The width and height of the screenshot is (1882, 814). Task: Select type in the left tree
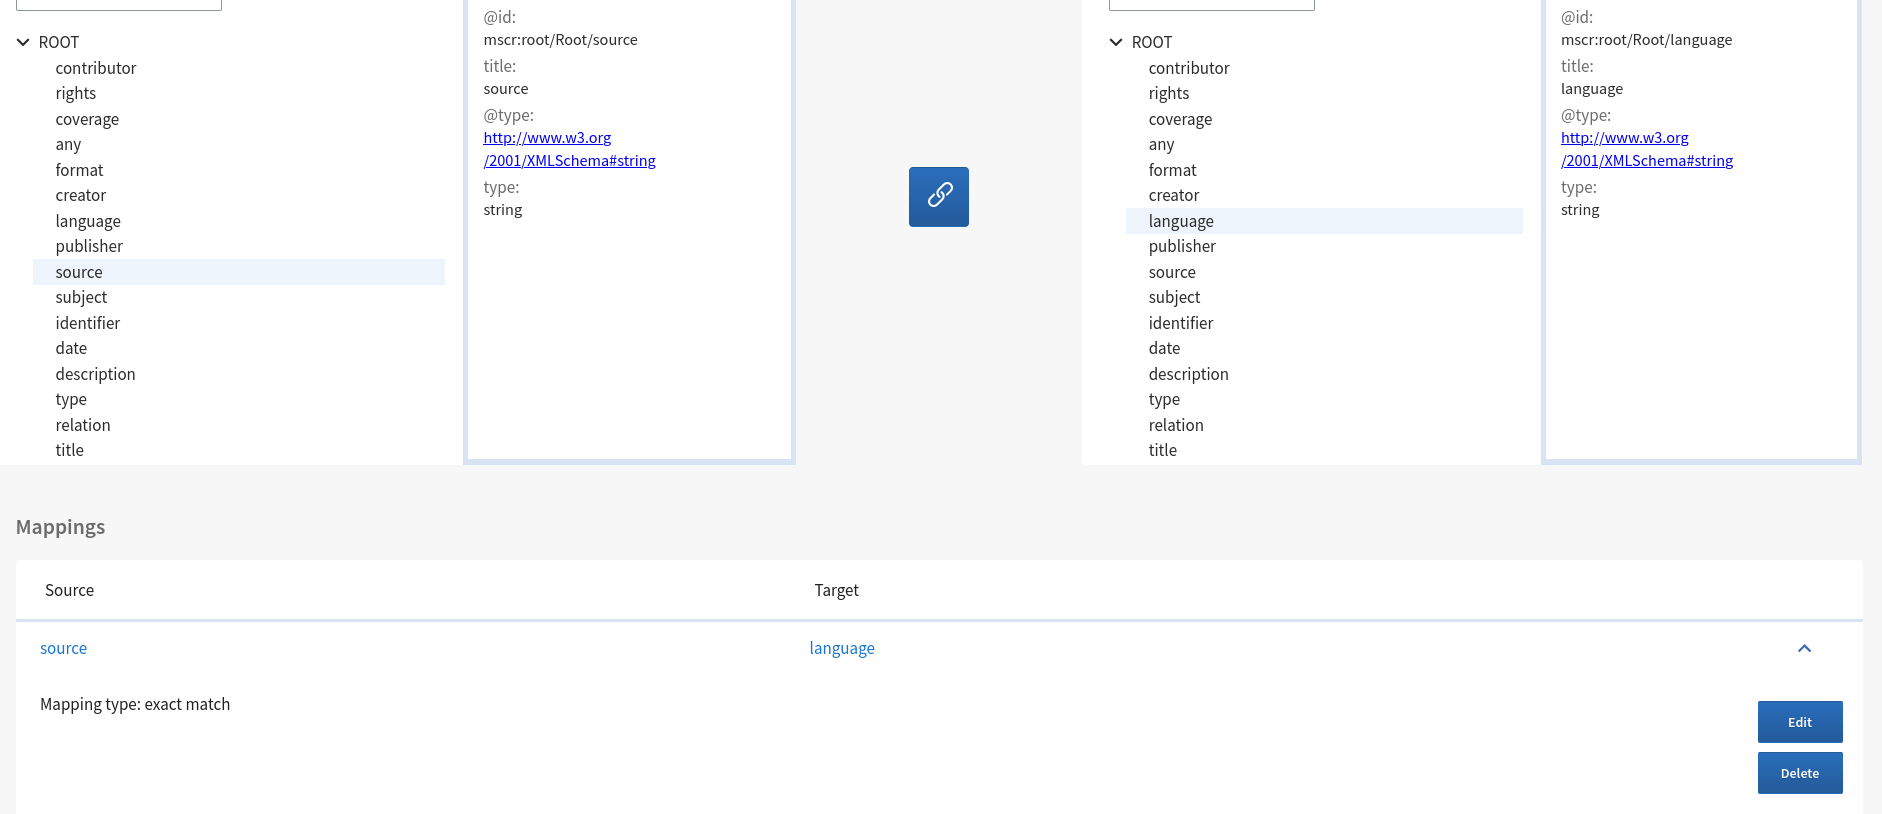(71, 399)
